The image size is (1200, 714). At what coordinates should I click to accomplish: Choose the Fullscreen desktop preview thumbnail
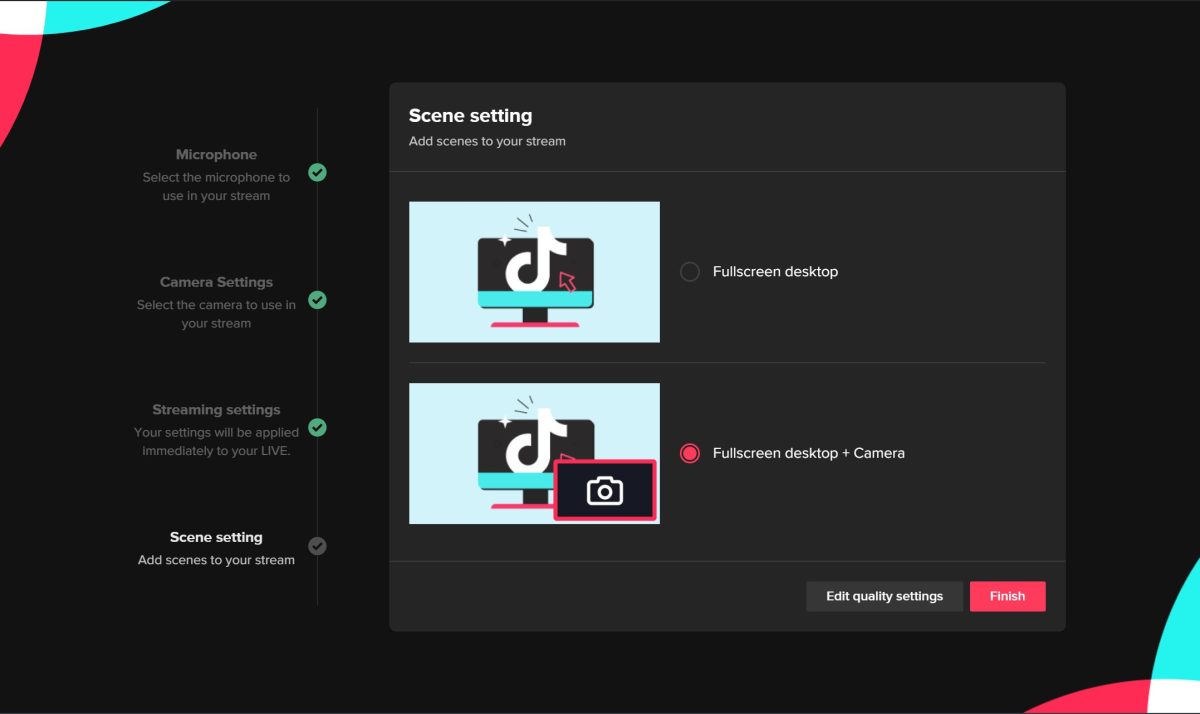(x=534, y=272)
